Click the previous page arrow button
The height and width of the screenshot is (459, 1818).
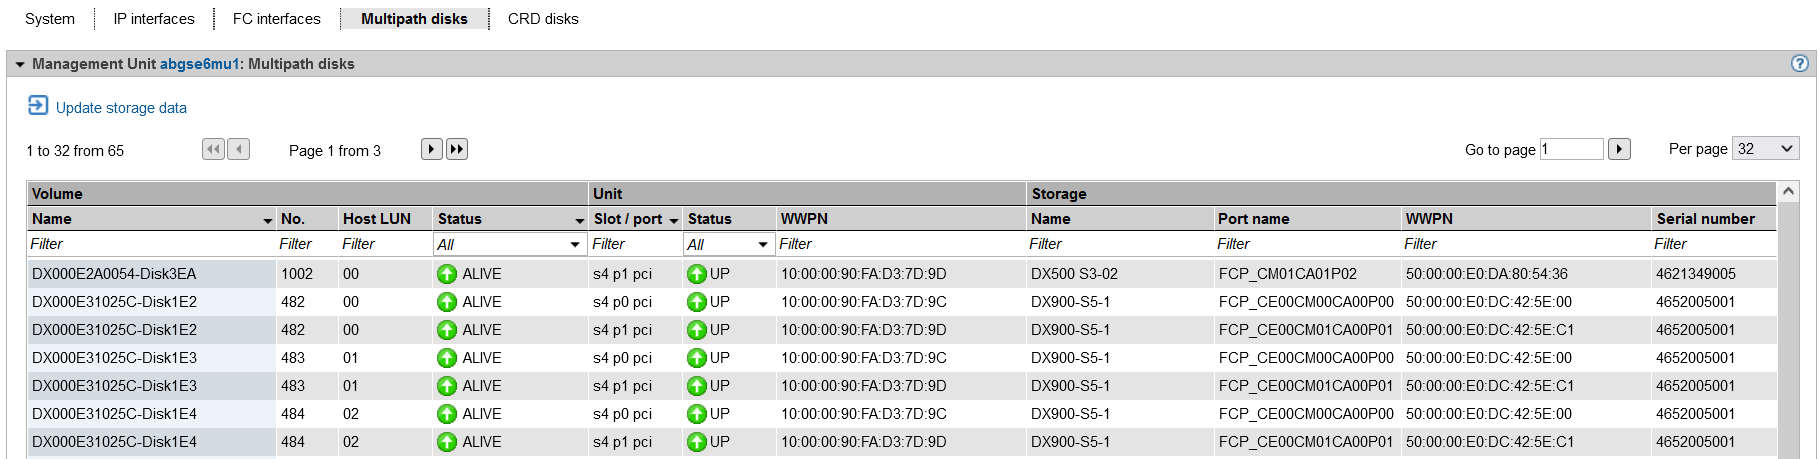click(238, 149)
